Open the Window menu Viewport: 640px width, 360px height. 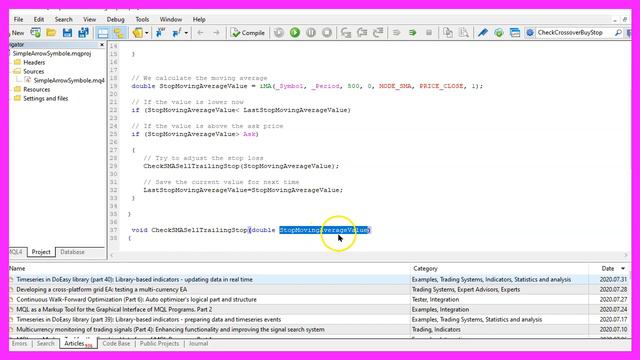(171, 19)
